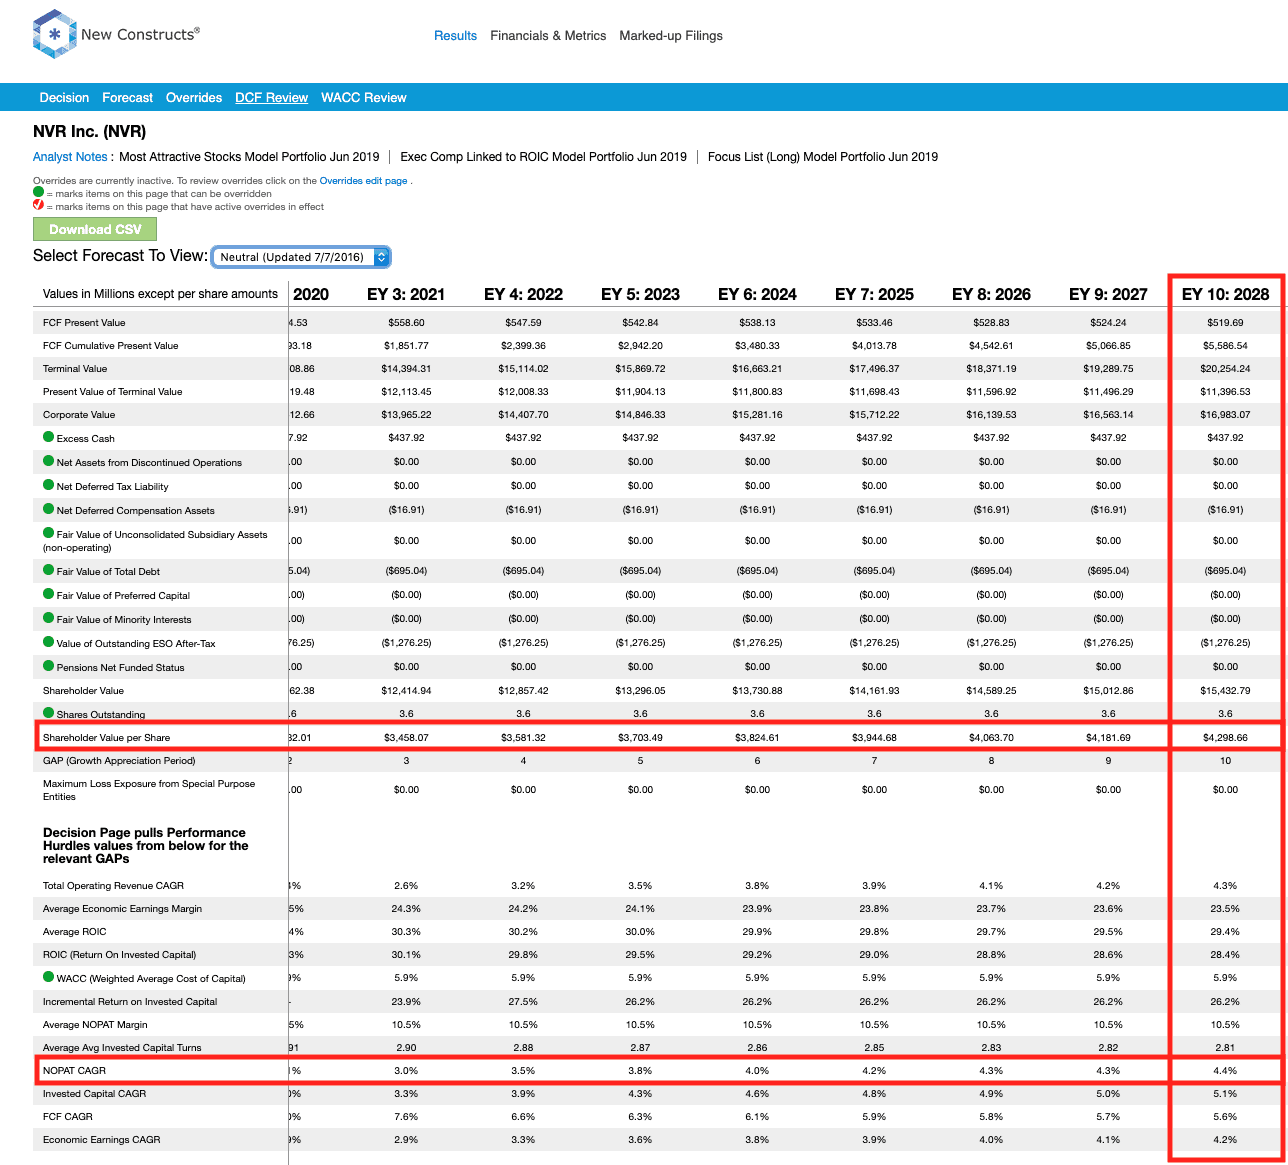Screen dimensions: 1288x1165
Task: Click the New Constructs logo
Action: tap(116, 34)
